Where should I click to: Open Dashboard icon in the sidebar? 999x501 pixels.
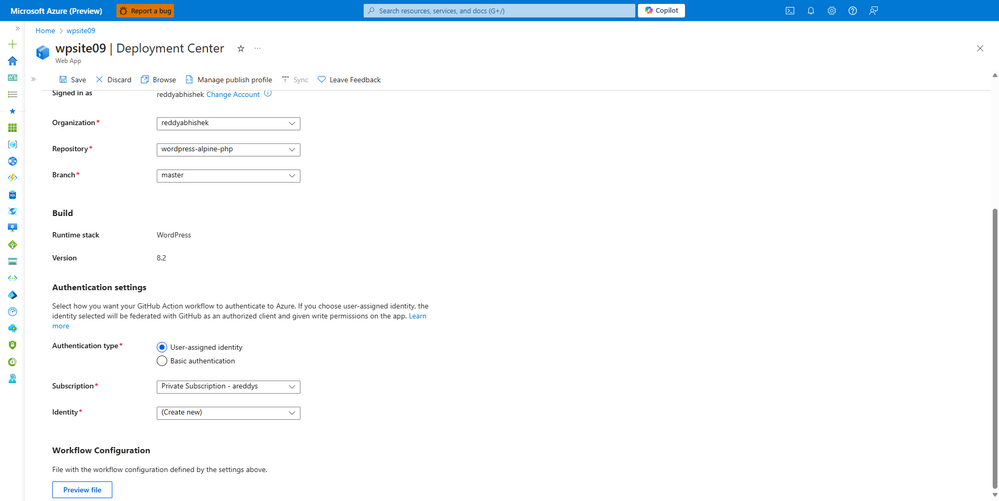(12, 78)
